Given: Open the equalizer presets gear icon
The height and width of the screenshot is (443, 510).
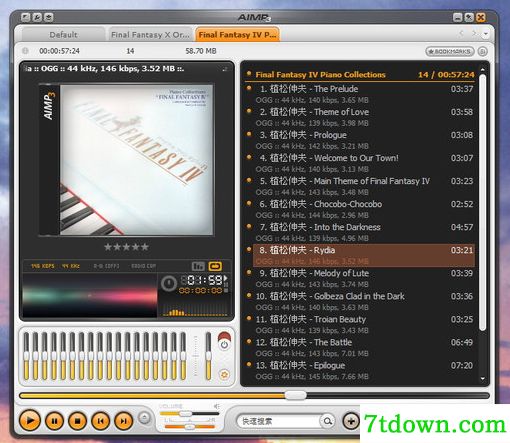Looking at the screenshot, I should (x=224, y=374).
